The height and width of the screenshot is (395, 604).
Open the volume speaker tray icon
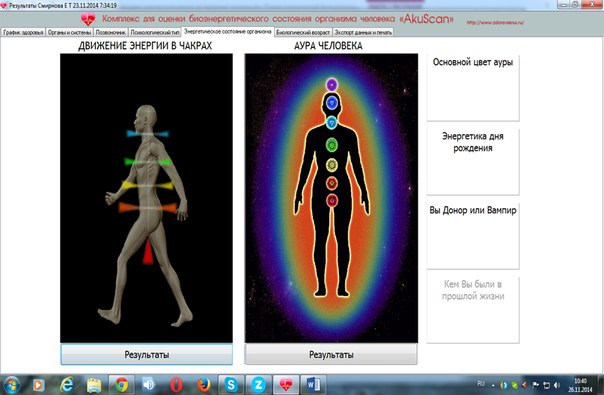click(557, 385)
